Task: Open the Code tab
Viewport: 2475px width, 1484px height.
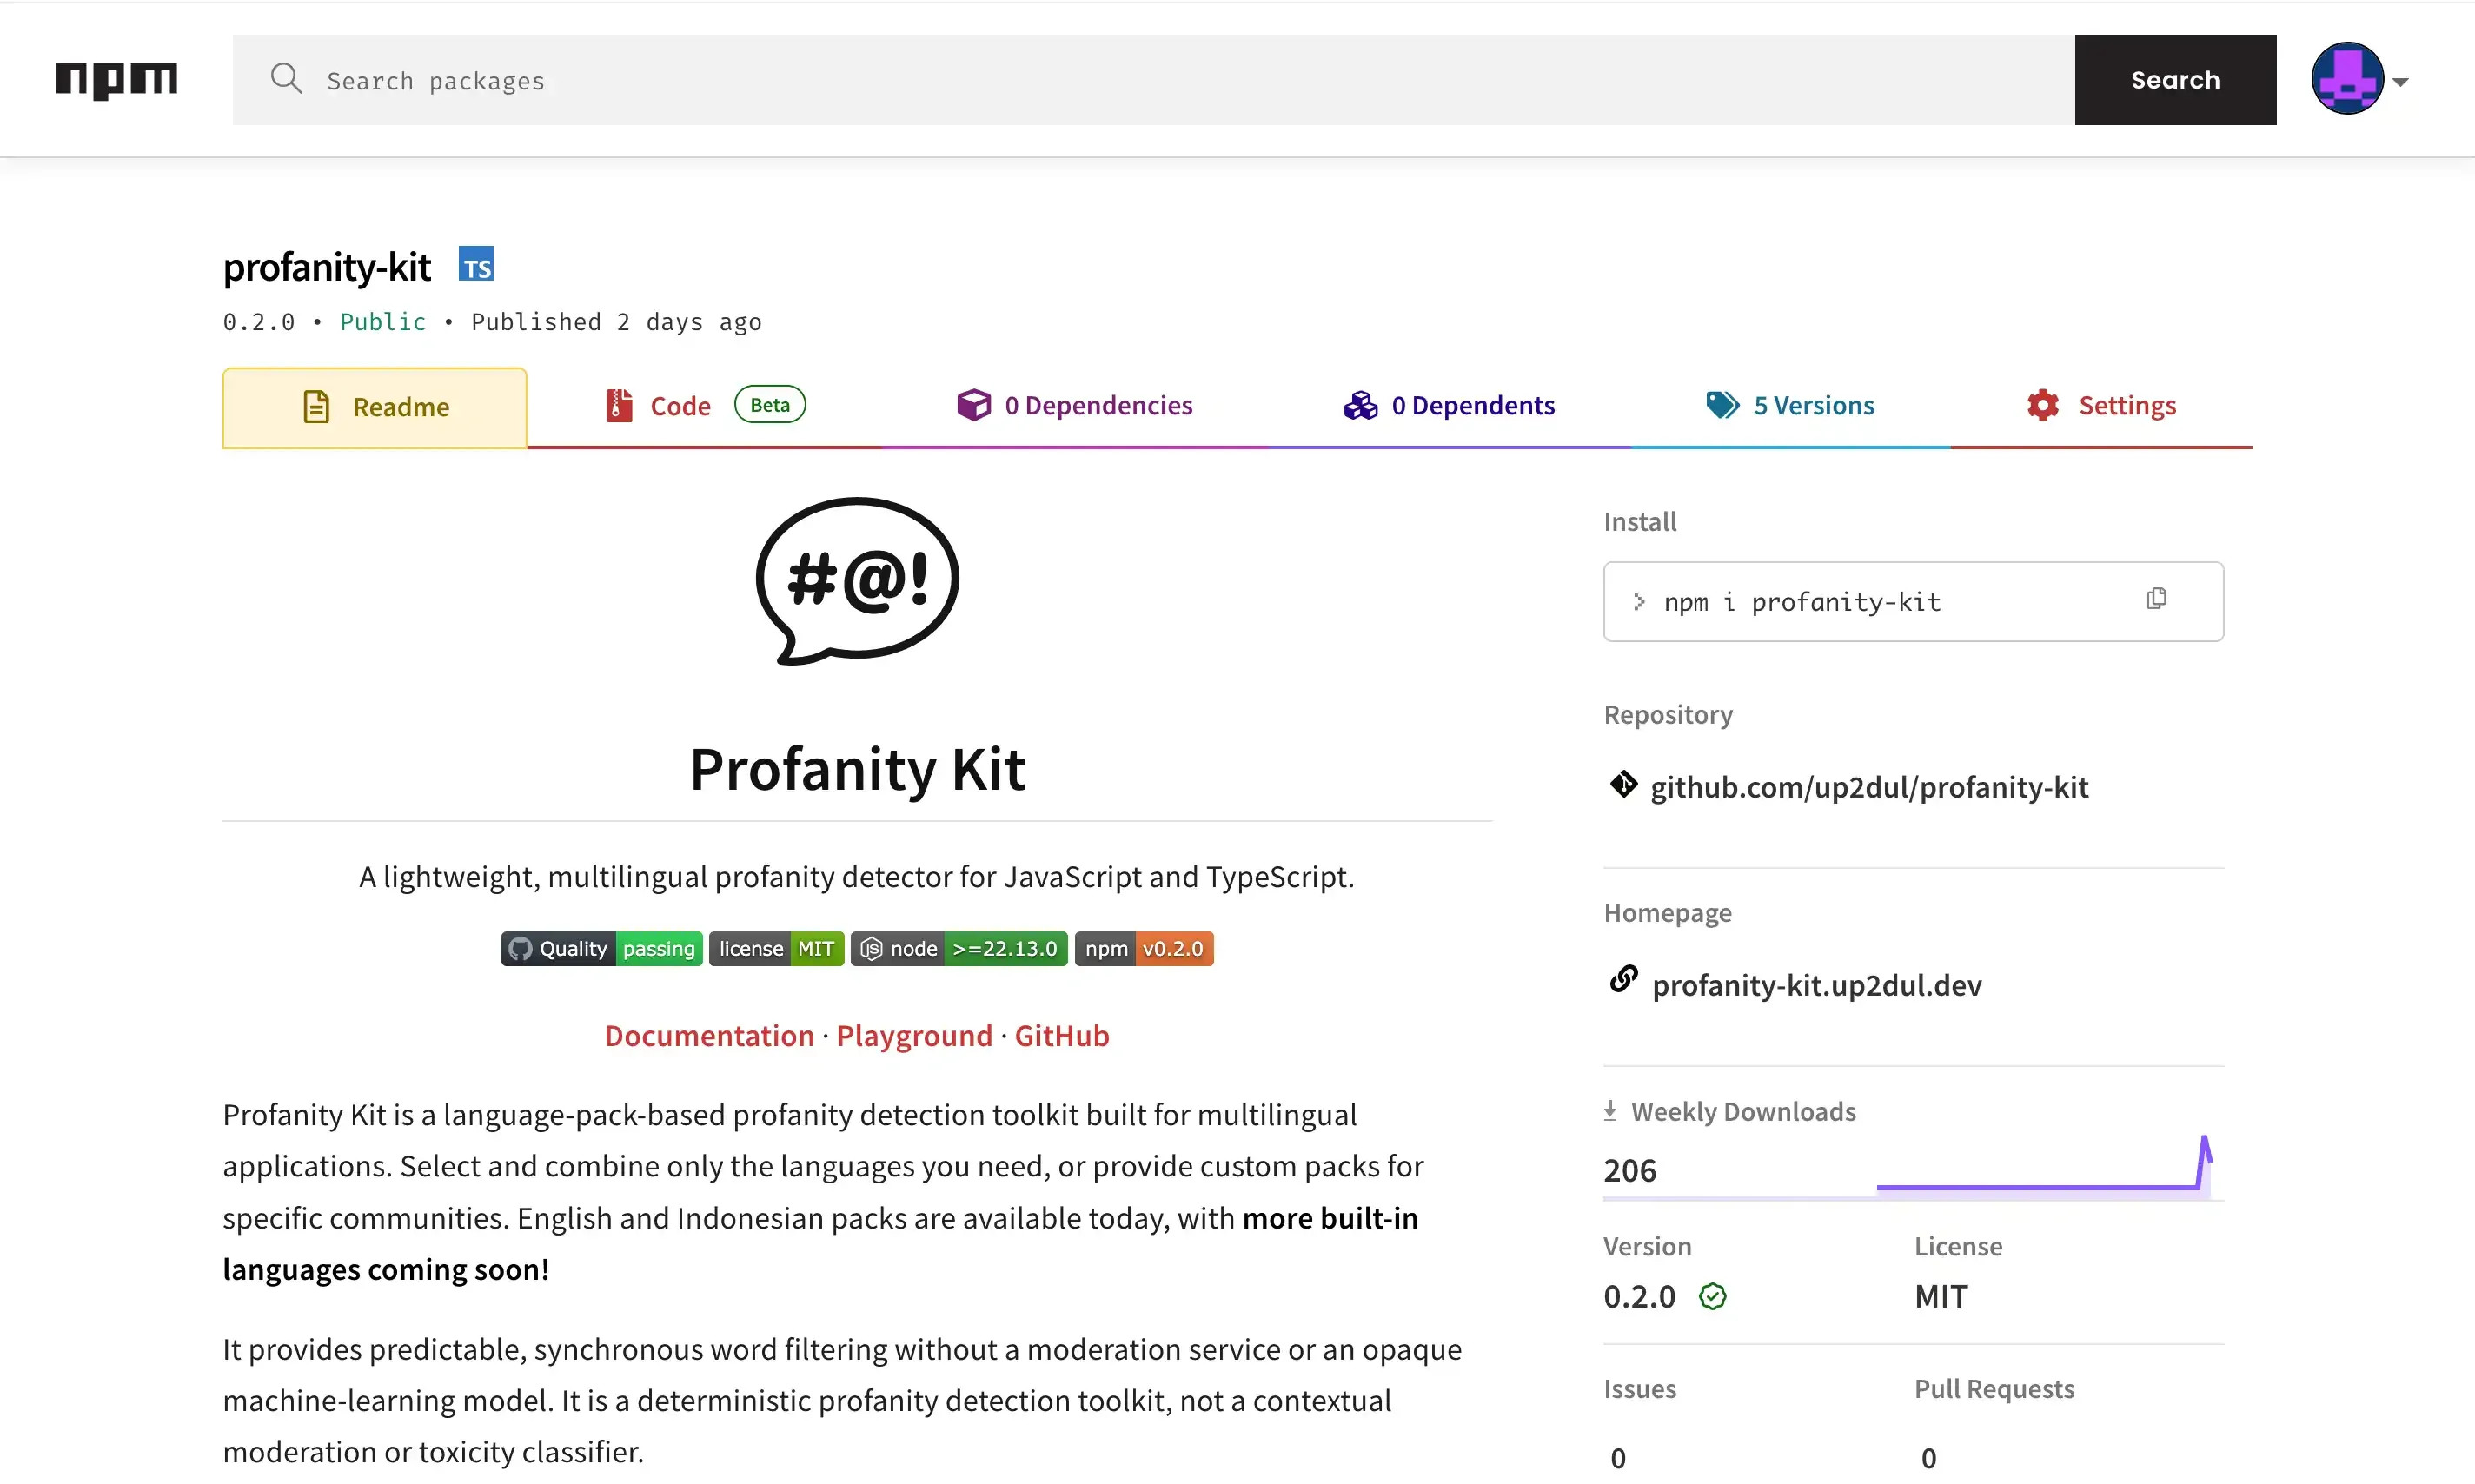Action: point(705,406)
